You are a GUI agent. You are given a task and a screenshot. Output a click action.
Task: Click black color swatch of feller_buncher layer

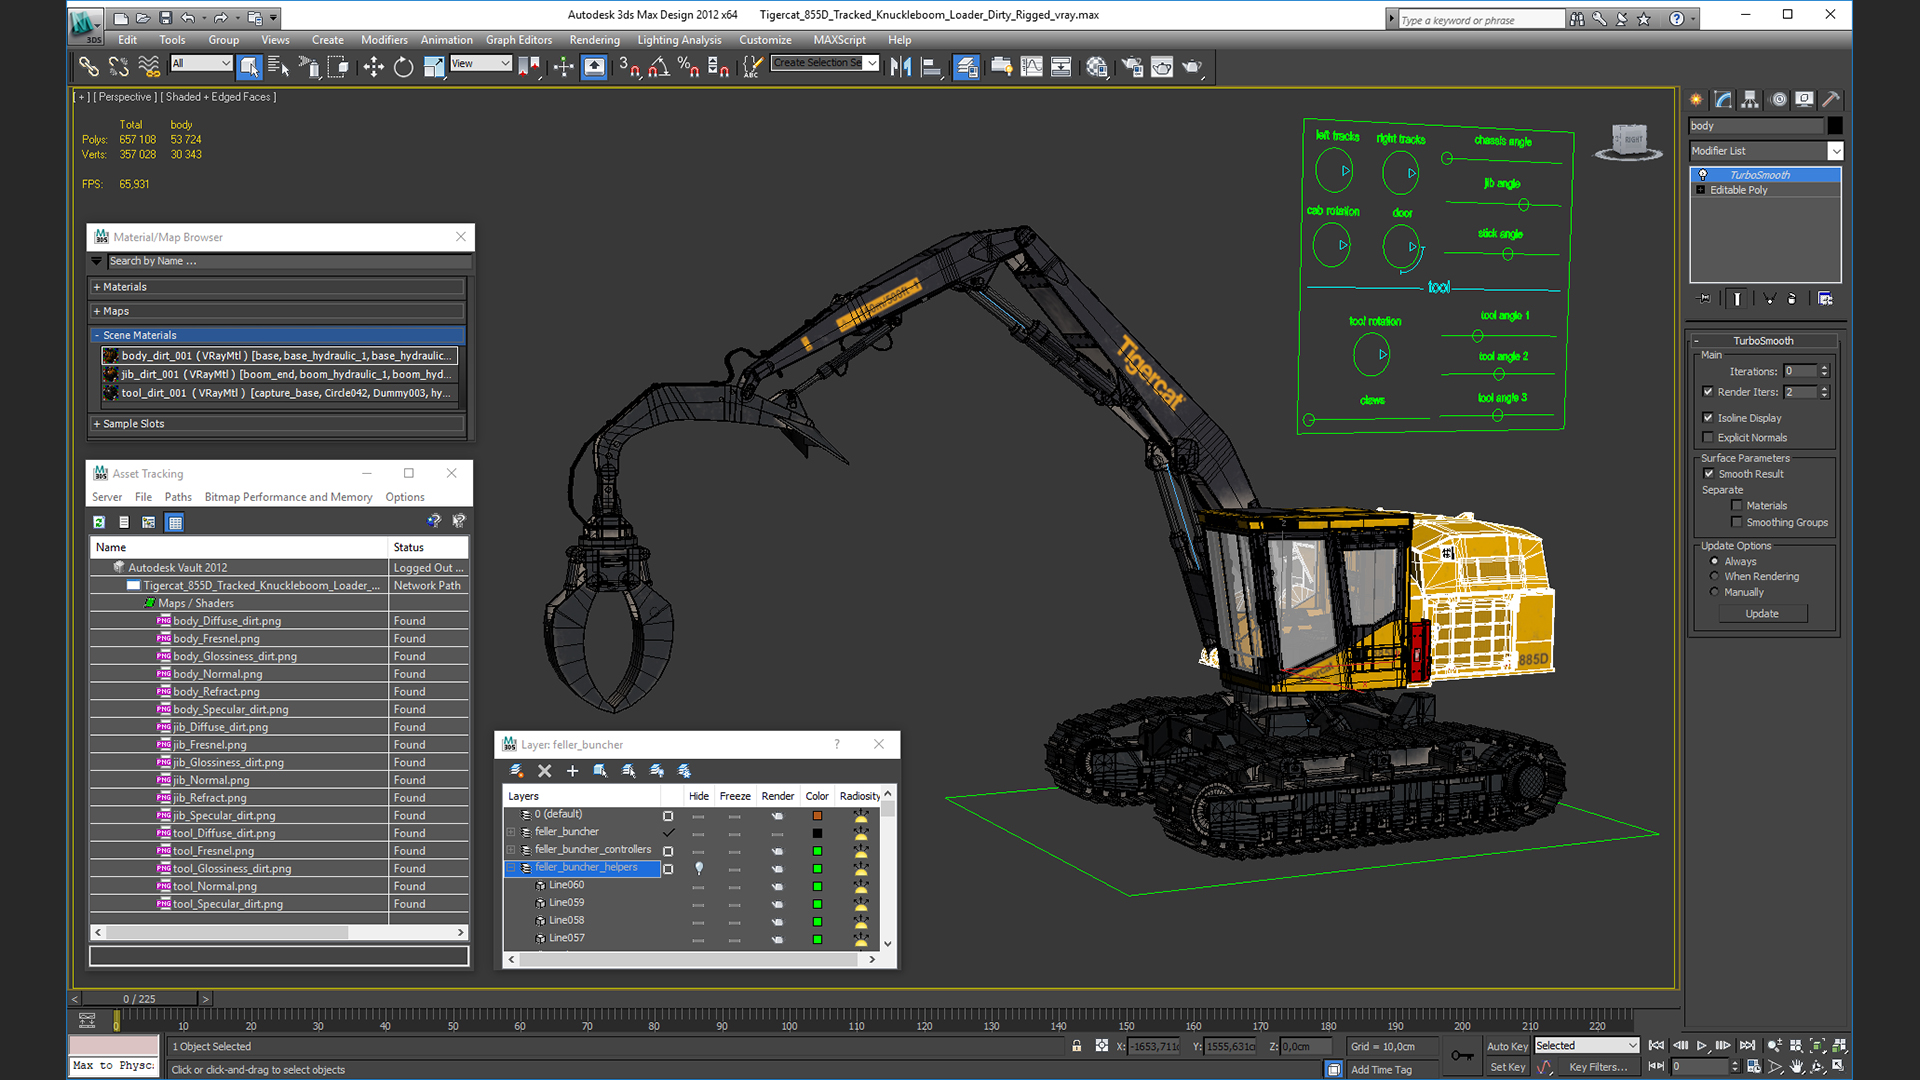point(817,833)
